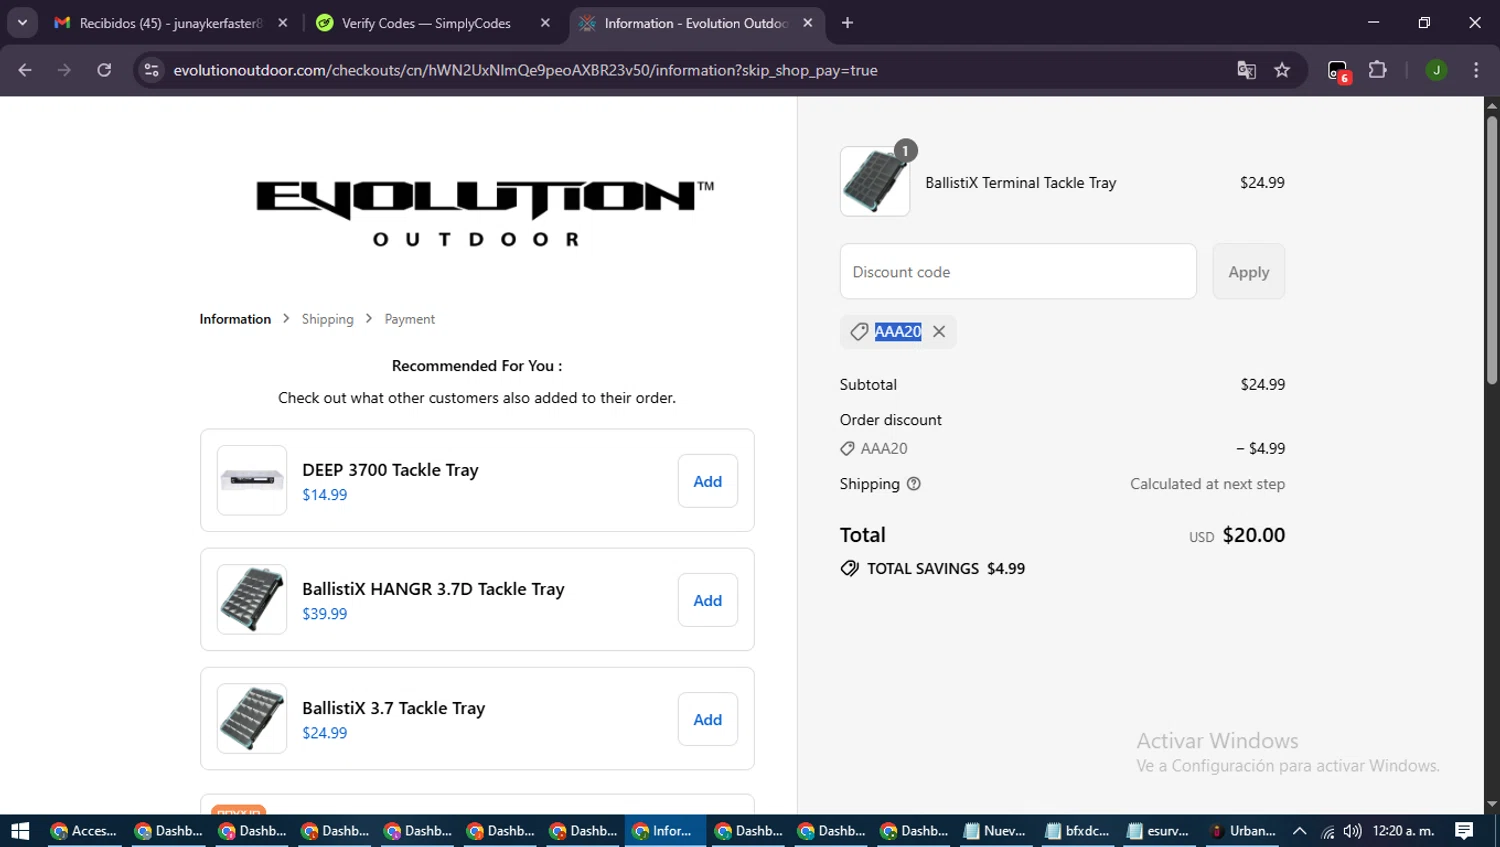Image resolution: width=1500 pixels, height=847 pixels.
Task: Open the volume tray icon
Action: [1352, 831]
